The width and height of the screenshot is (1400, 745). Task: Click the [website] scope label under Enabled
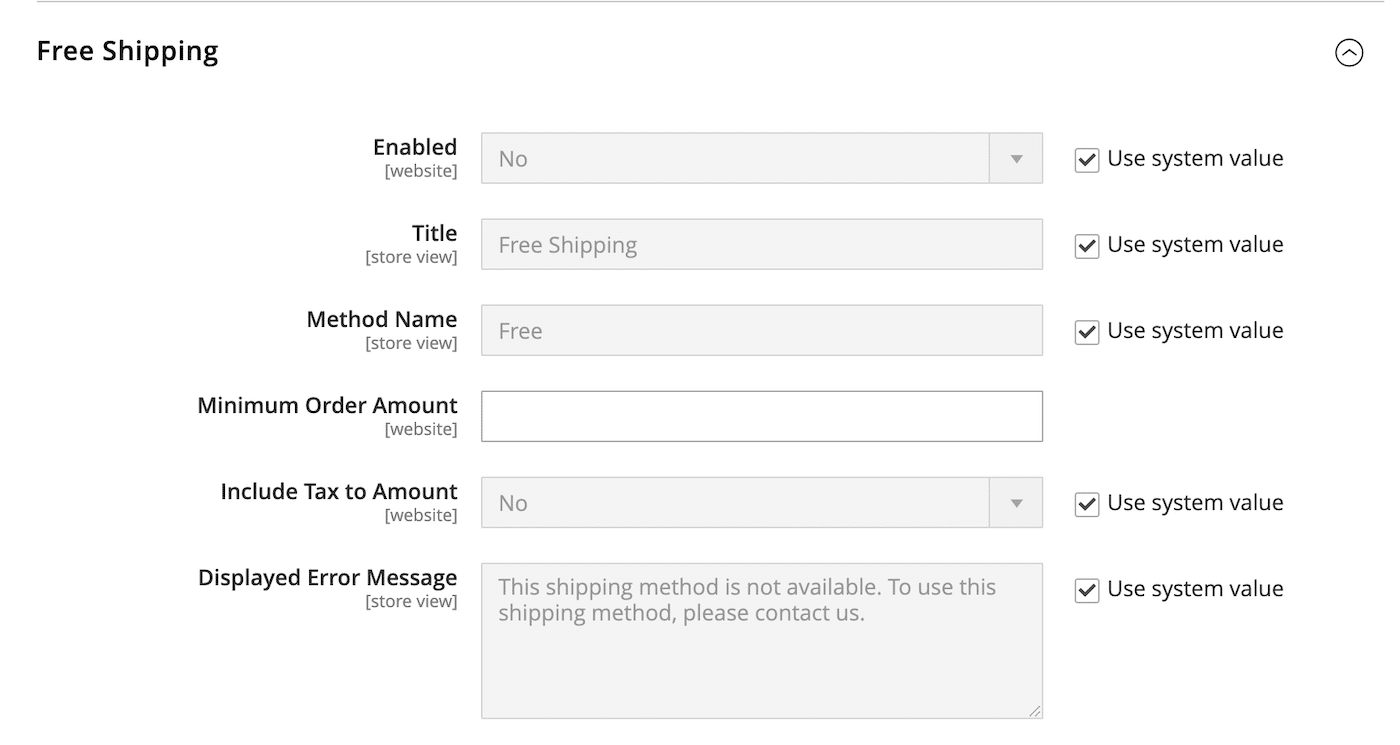[x=421, y=171]
